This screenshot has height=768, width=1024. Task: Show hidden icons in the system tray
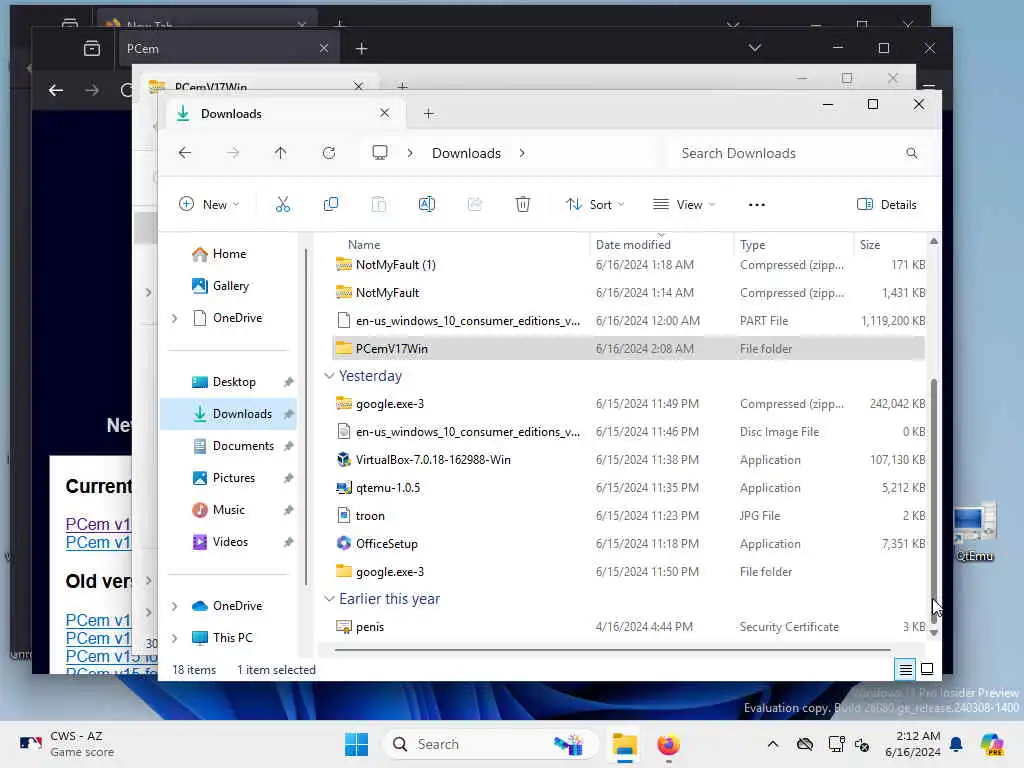click(x=773, y=744)
